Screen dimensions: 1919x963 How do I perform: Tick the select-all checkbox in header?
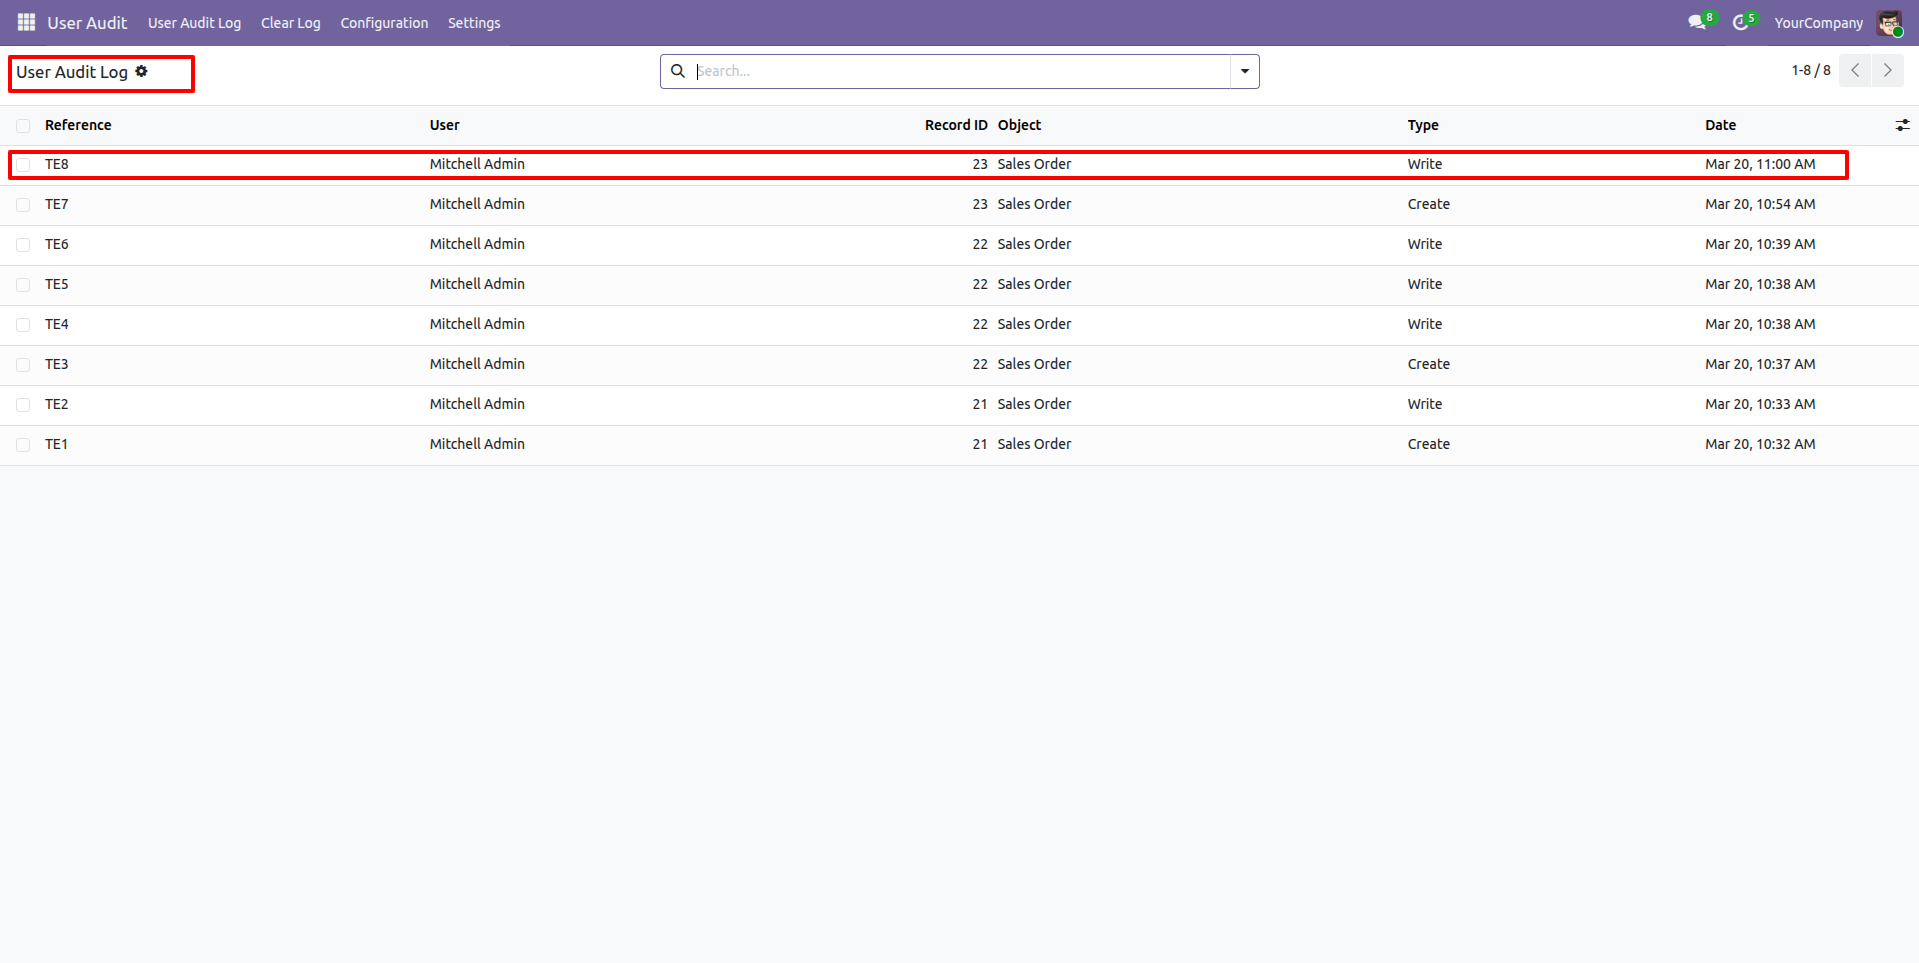[23, 126]
